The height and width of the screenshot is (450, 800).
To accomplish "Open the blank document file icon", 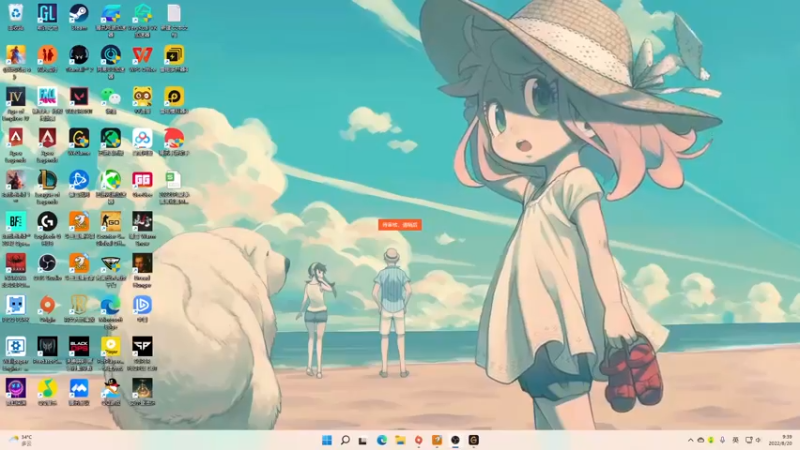I will pos(174,13).
